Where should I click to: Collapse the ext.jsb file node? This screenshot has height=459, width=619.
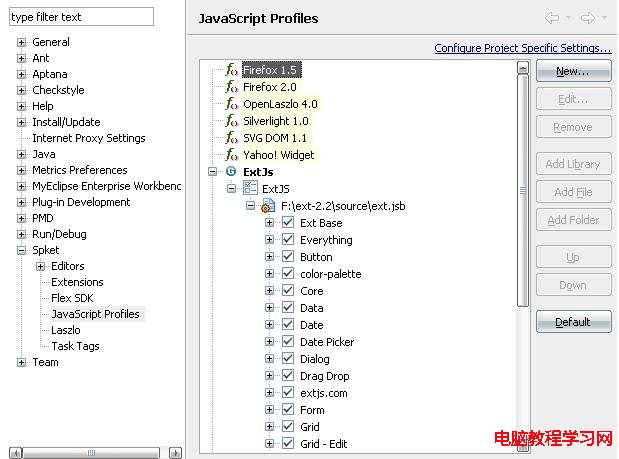250,206
